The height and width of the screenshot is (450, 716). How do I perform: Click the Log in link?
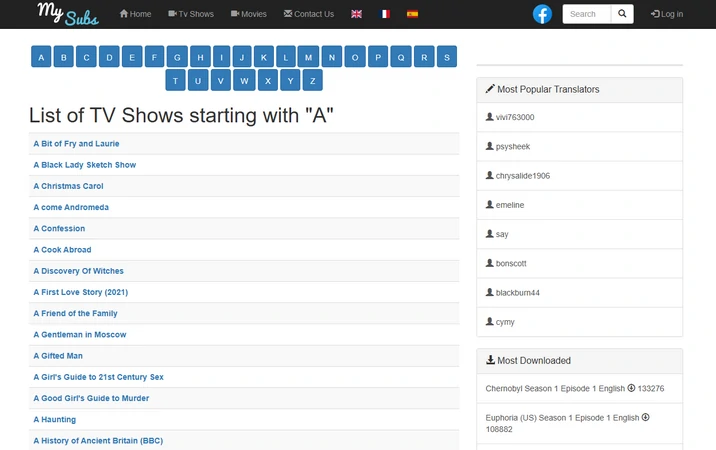[667, 14]
